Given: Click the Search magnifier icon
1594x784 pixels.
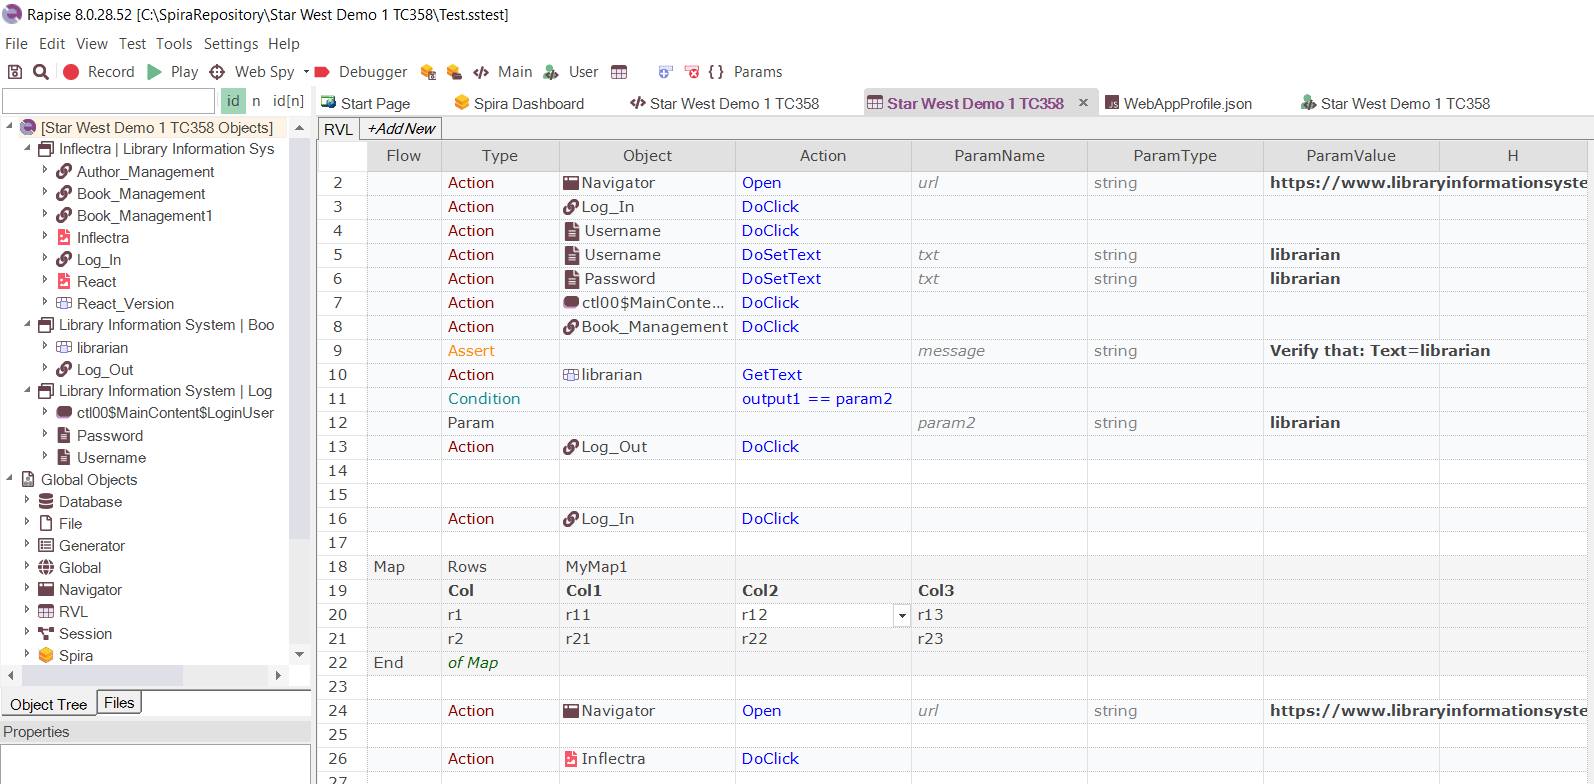Looking at the screenshot, I should tap(41, 72).
